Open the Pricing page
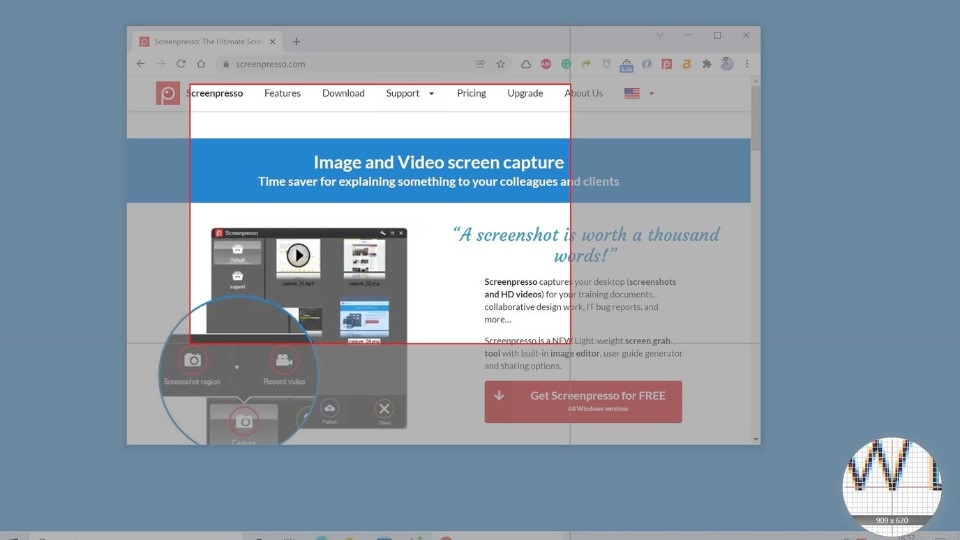Viewport: 960px width, 540px height. (471, 93)
